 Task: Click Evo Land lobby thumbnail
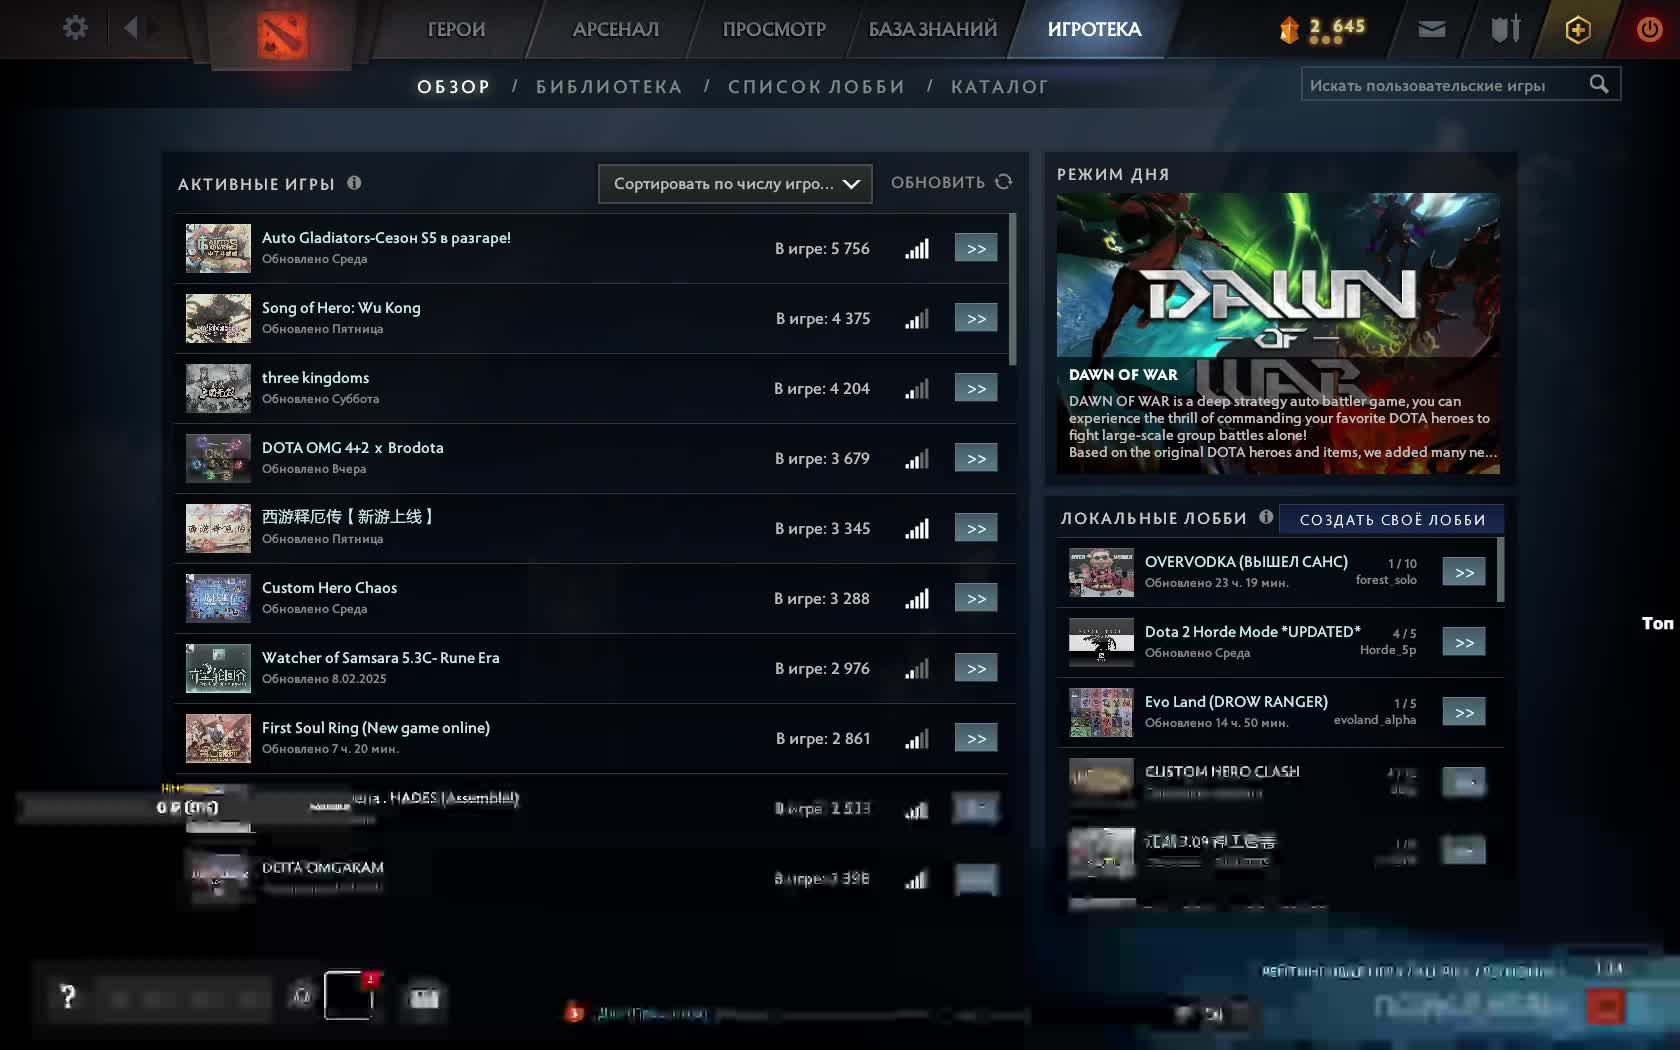coord(1101,712)
